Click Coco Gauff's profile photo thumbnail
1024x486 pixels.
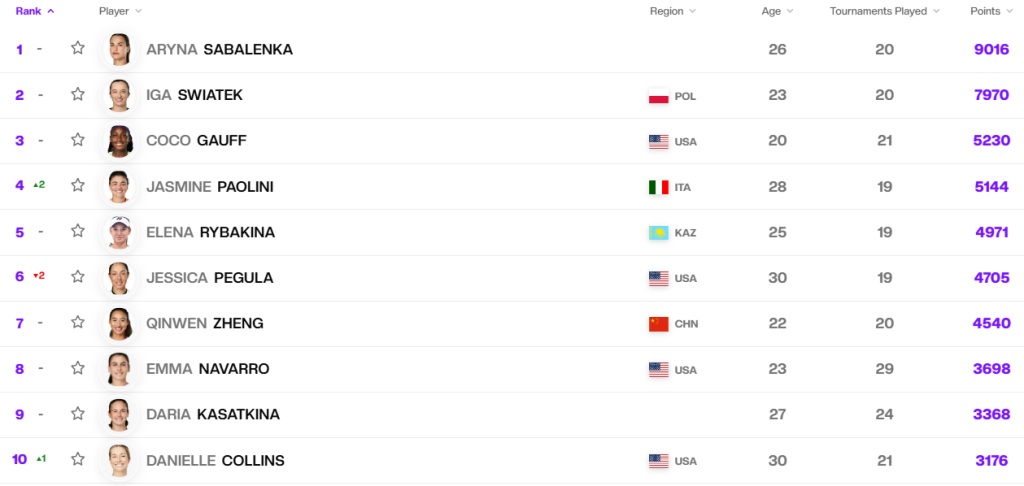click(x=120, y=141)
